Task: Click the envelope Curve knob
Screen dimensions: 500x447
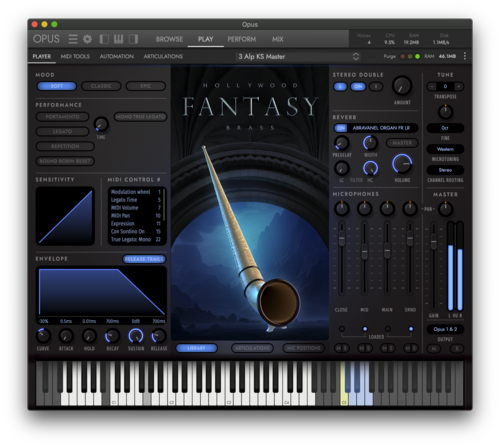Action: 43,336
